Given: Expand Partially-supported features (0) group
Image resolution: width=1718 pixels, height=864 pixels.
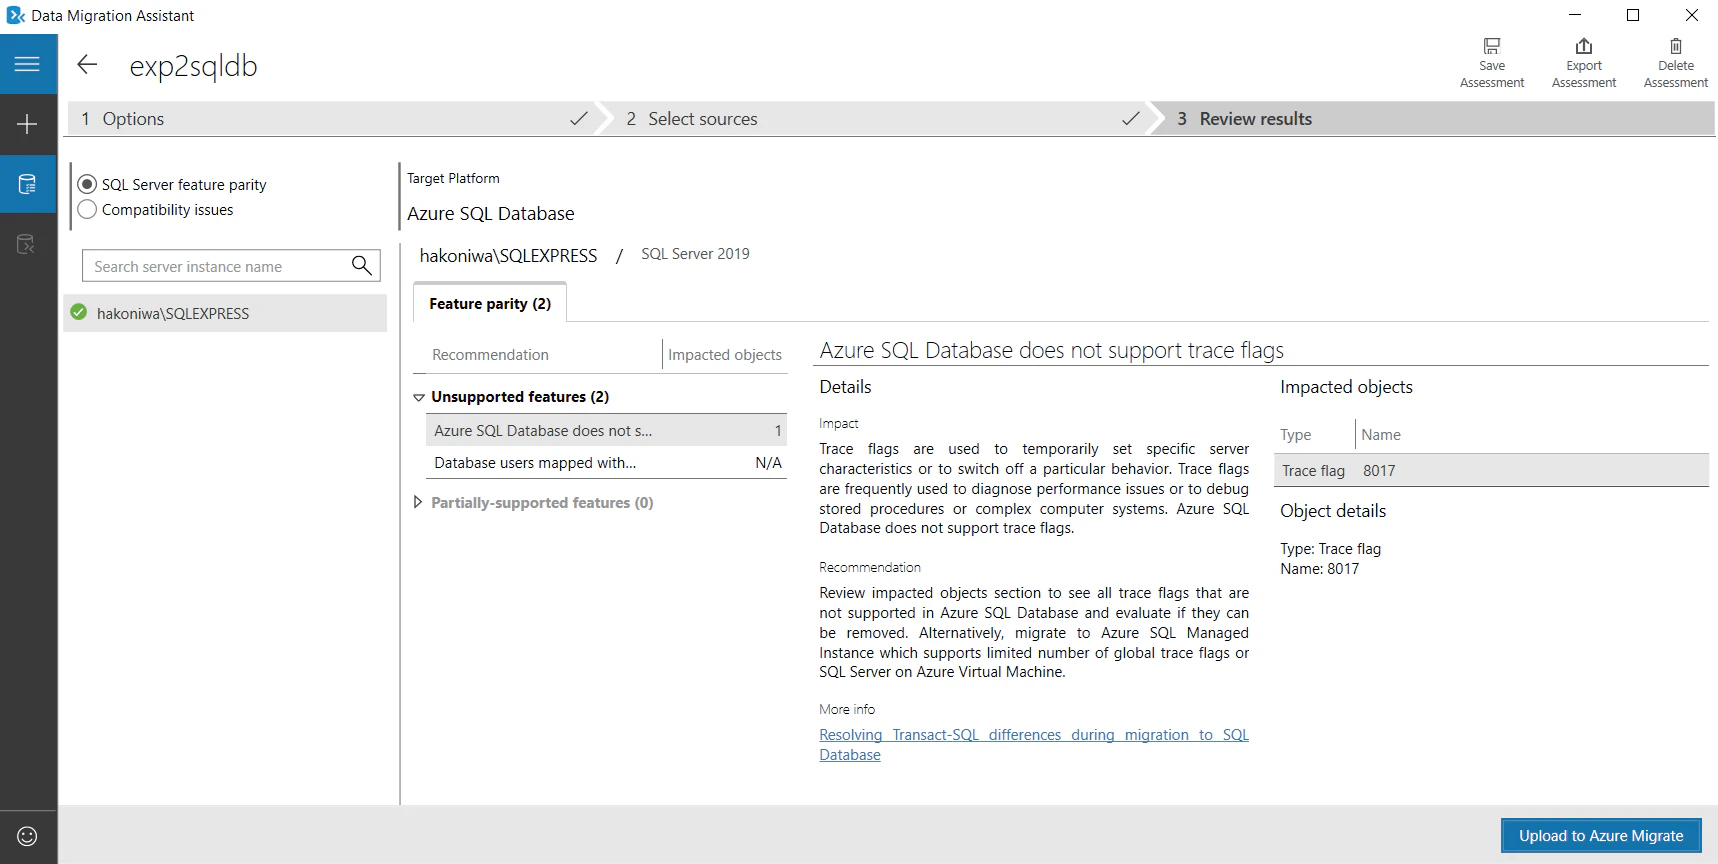Looking at the screenshot, I should (418, 502).
